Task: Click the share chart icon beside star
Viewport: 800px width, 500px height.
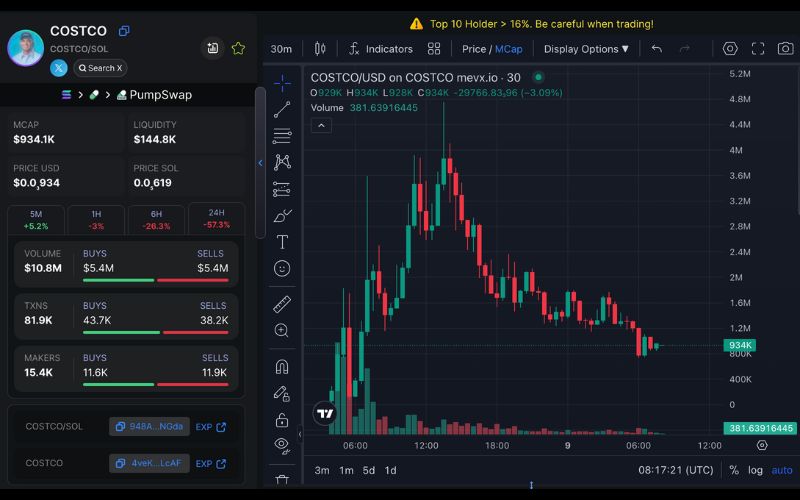Action: pyautogui.click(x=213, y=48)
